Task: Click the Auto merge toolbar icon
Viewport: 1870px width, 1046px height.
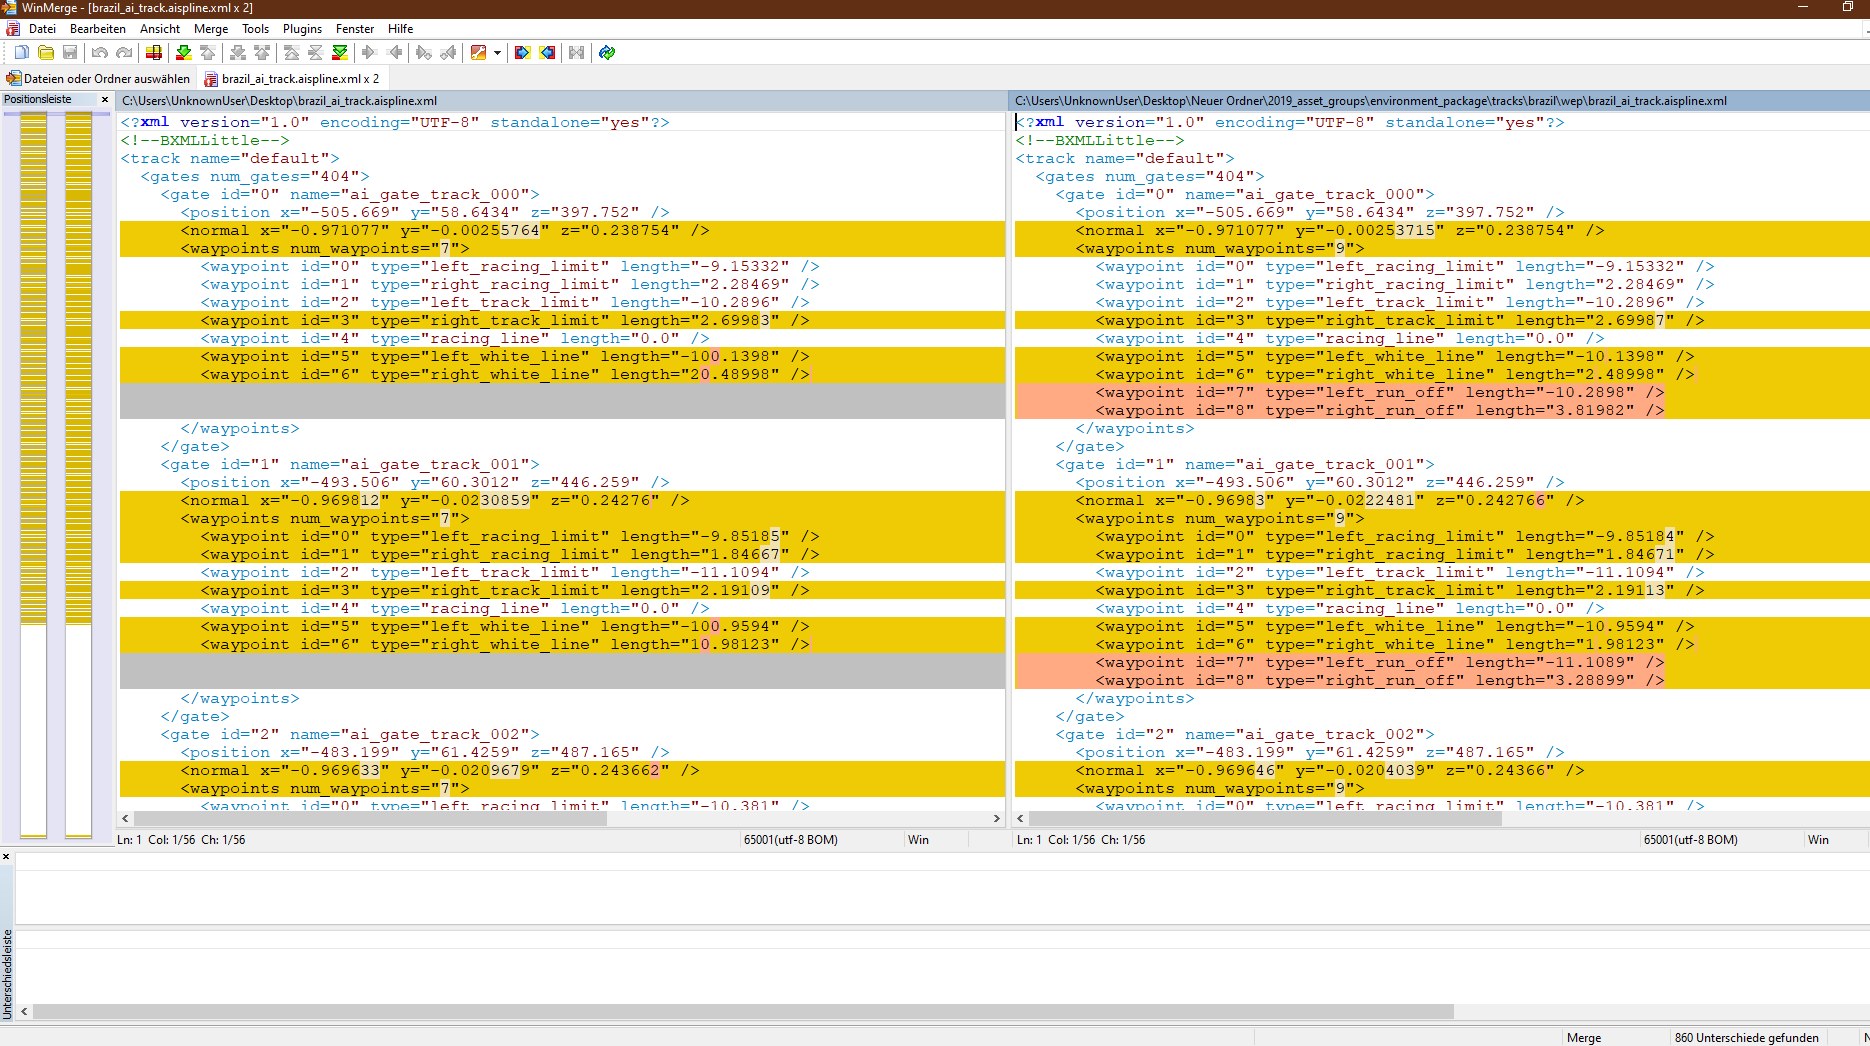Action: coord(577,52)
